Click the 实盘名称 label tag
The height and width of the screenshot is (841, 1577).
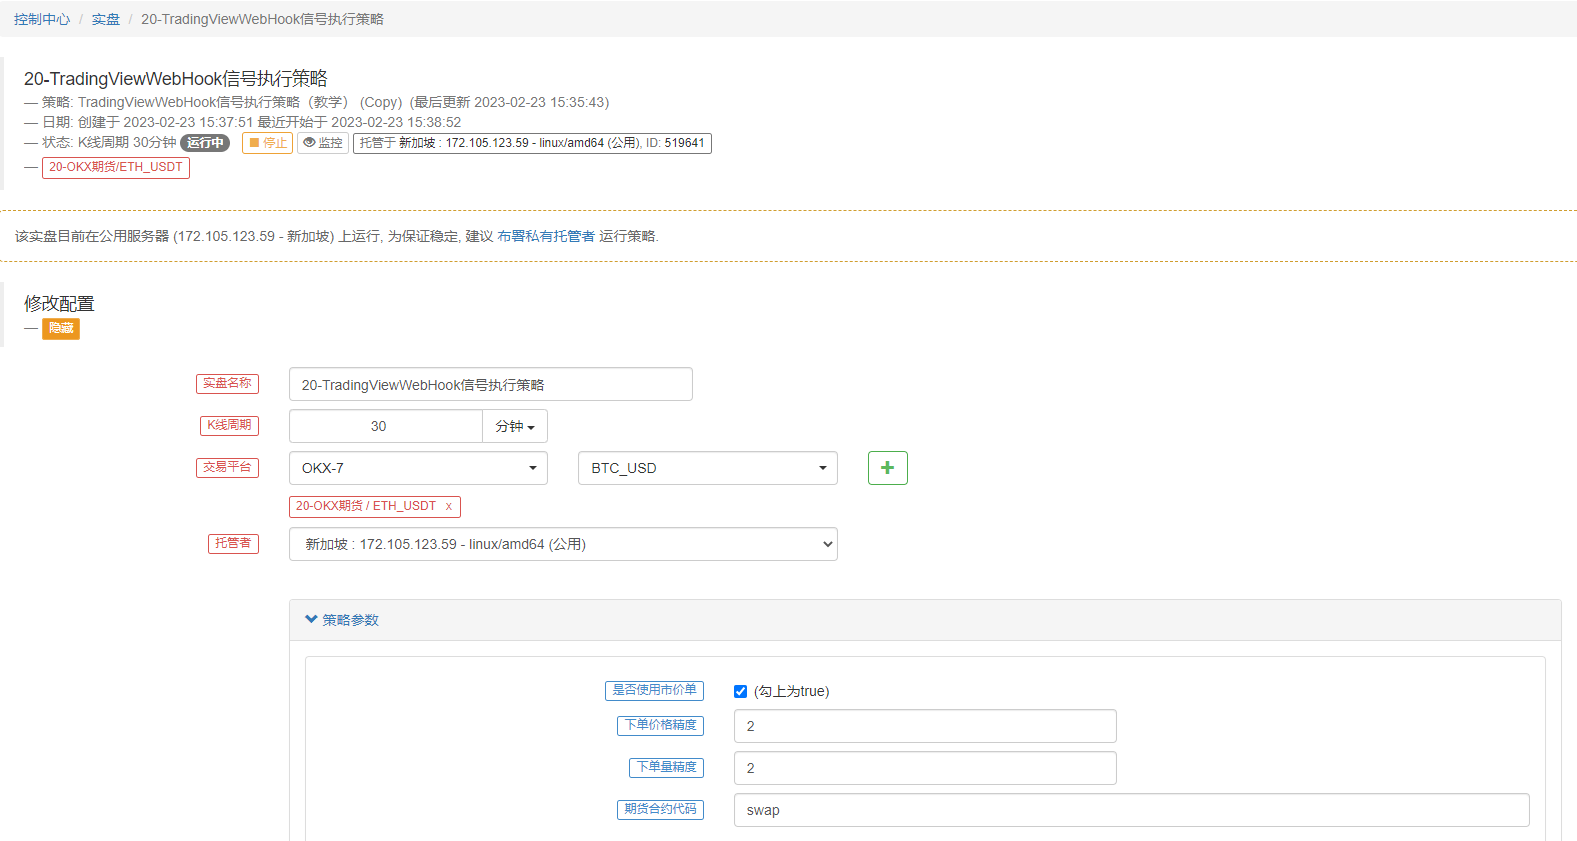(228, 384)
